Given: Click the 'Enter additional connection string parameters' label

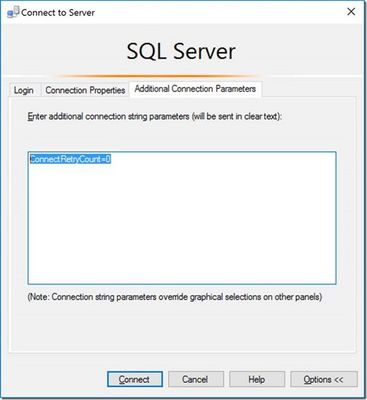Looking at the screenshot, I should [x=155, y=117].
